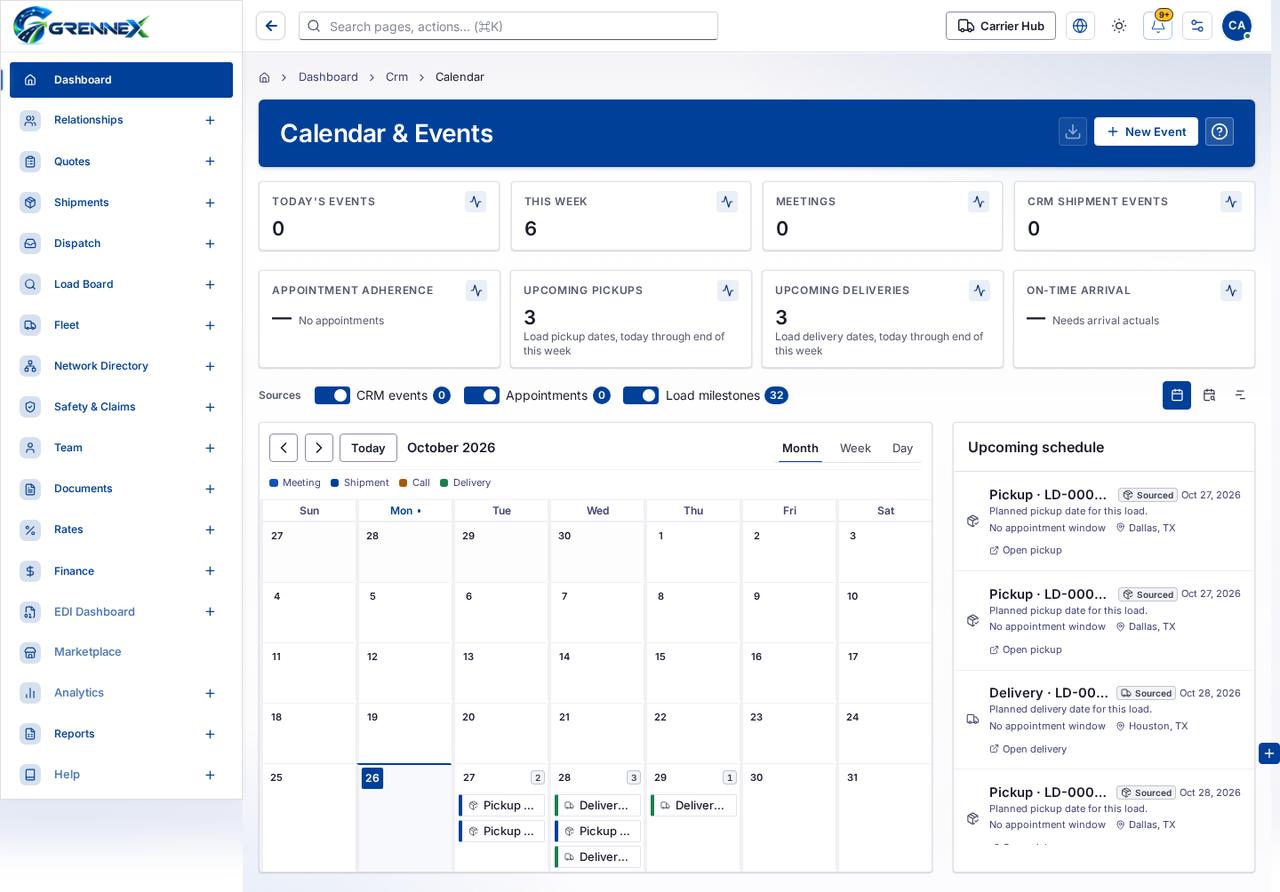The width and height of the screenshot is (1280, 892).
Task: Click the New Event button
Action: click(1146, 132)
